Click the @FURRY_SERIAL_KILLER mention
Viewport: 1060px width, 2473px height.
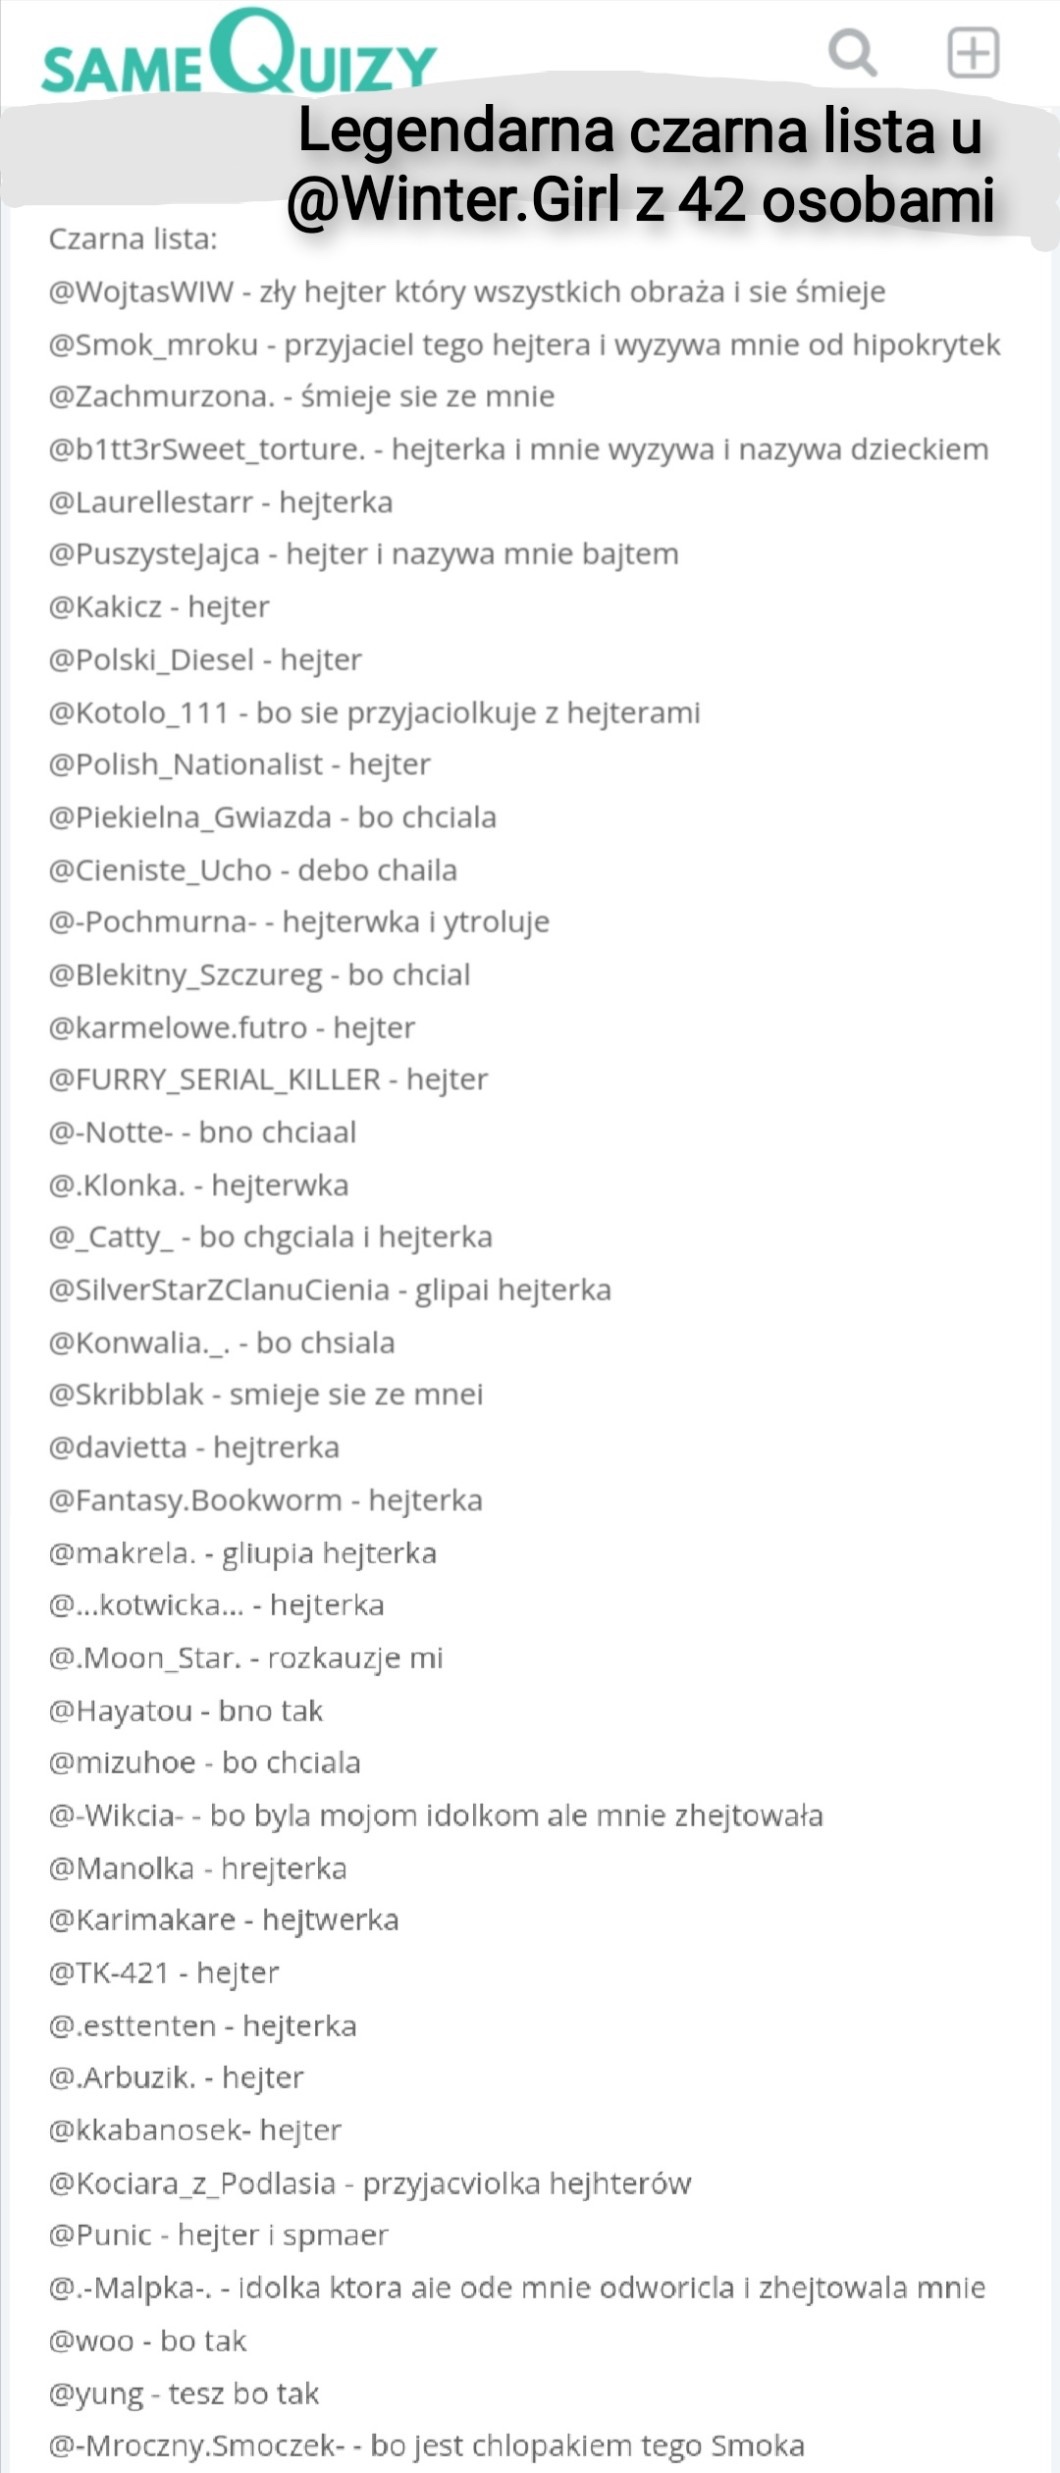coord(214,1080)
